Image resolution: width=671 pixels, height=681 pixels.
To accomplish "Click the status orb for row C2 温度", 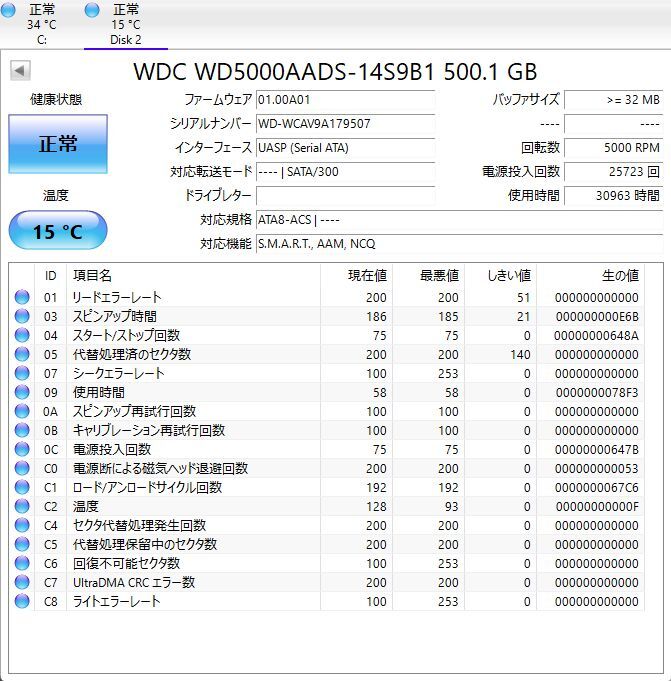I will [x=22, y=506].
